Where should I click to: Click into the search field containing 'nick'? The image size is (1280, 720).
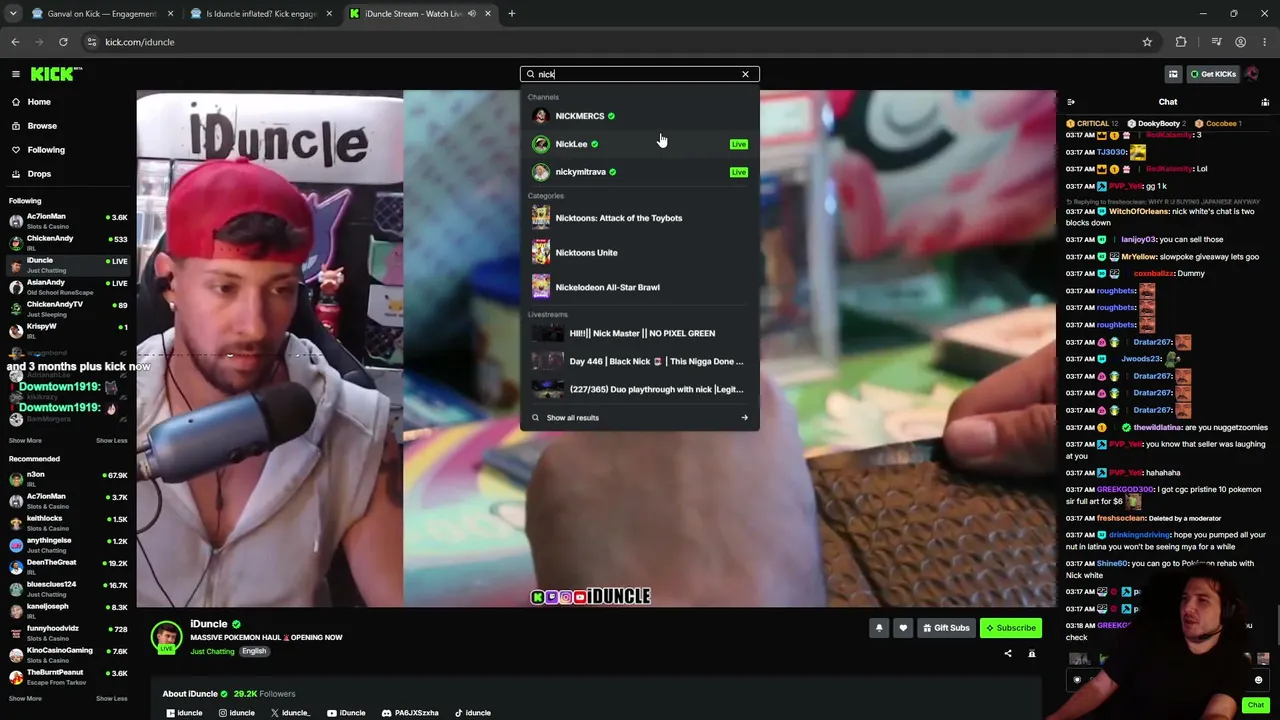coord(638,74)
